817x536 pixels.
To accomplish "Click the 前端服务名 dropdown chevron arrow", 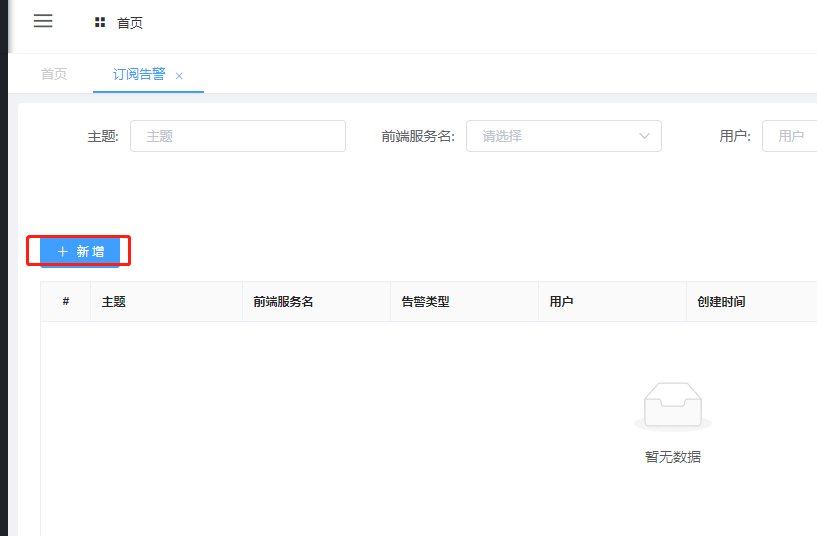I will (x=645, y=136).
